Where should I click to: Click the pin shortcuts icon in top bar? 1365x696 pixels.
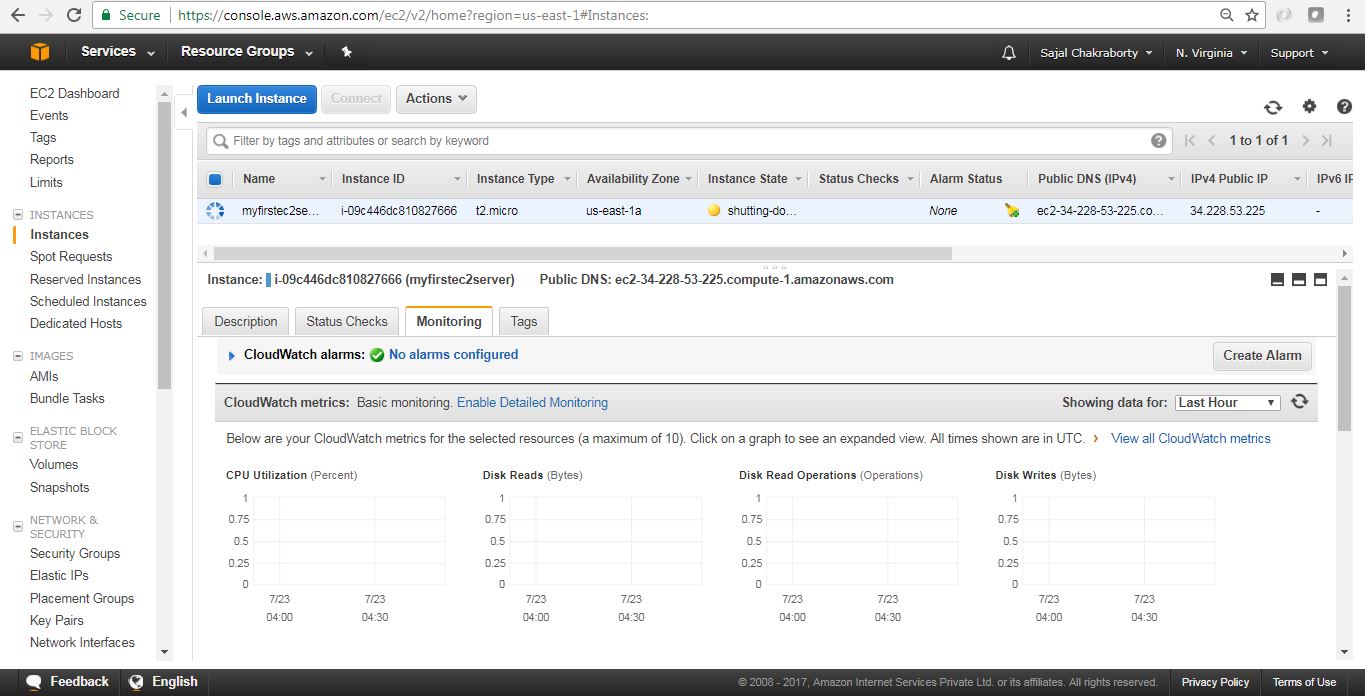point(346,52)
